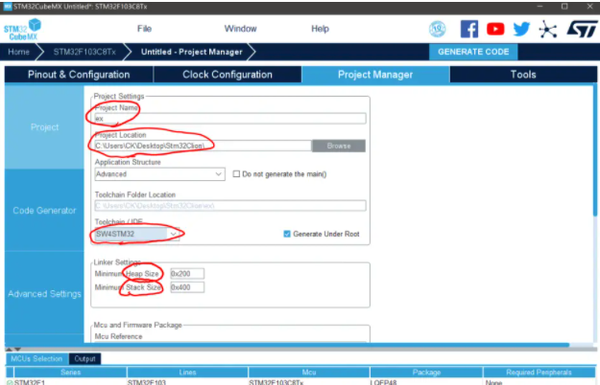
Task: Select the Project Manager tab
Action: tap(375, 75)
